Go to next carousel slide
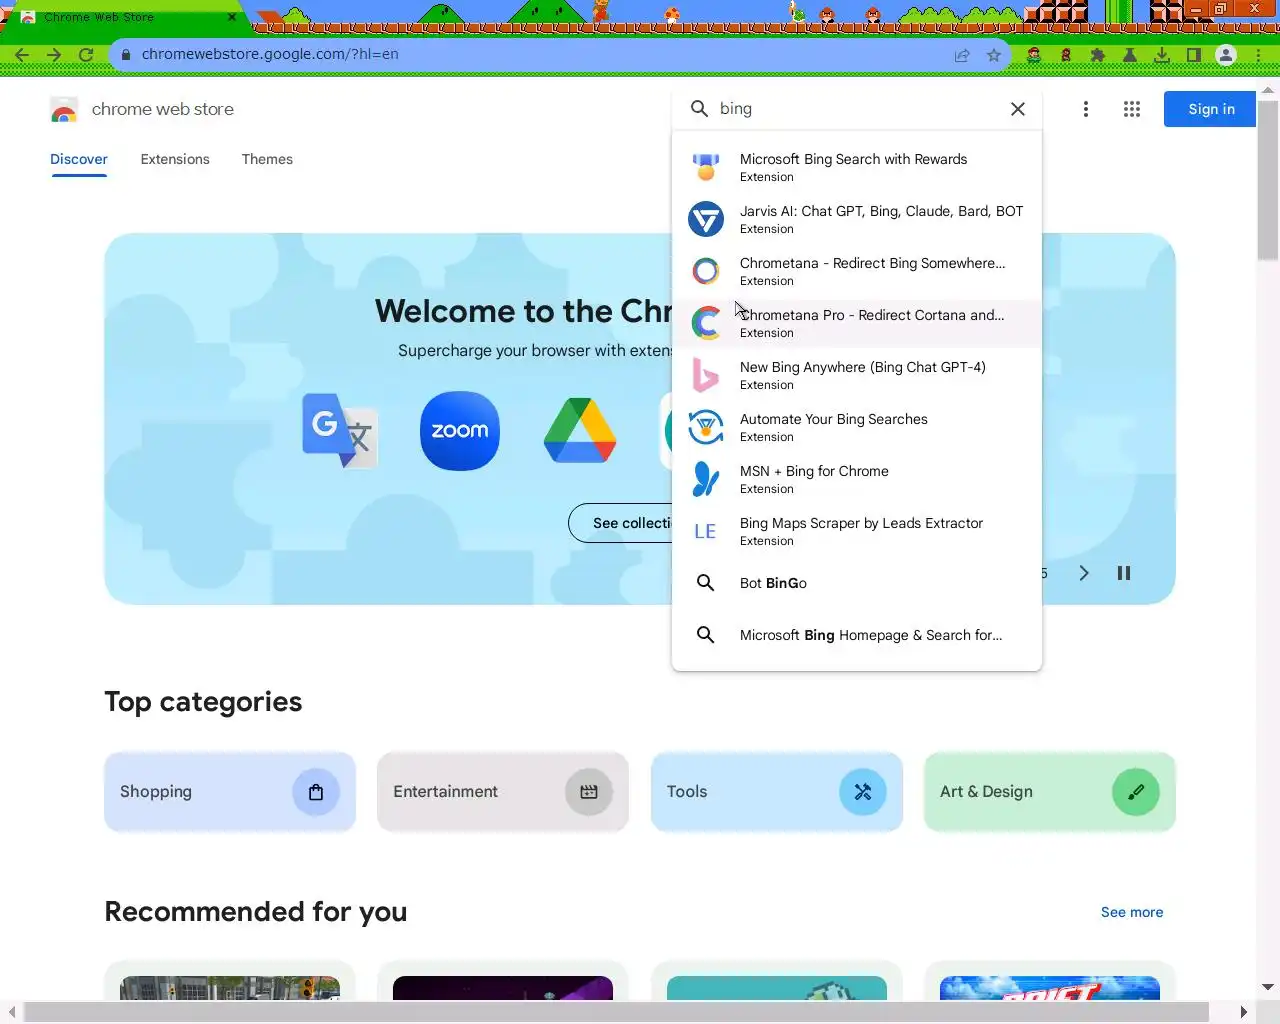Image resolution: width=1280 pixels, height=1024 pixels. 1084,573
